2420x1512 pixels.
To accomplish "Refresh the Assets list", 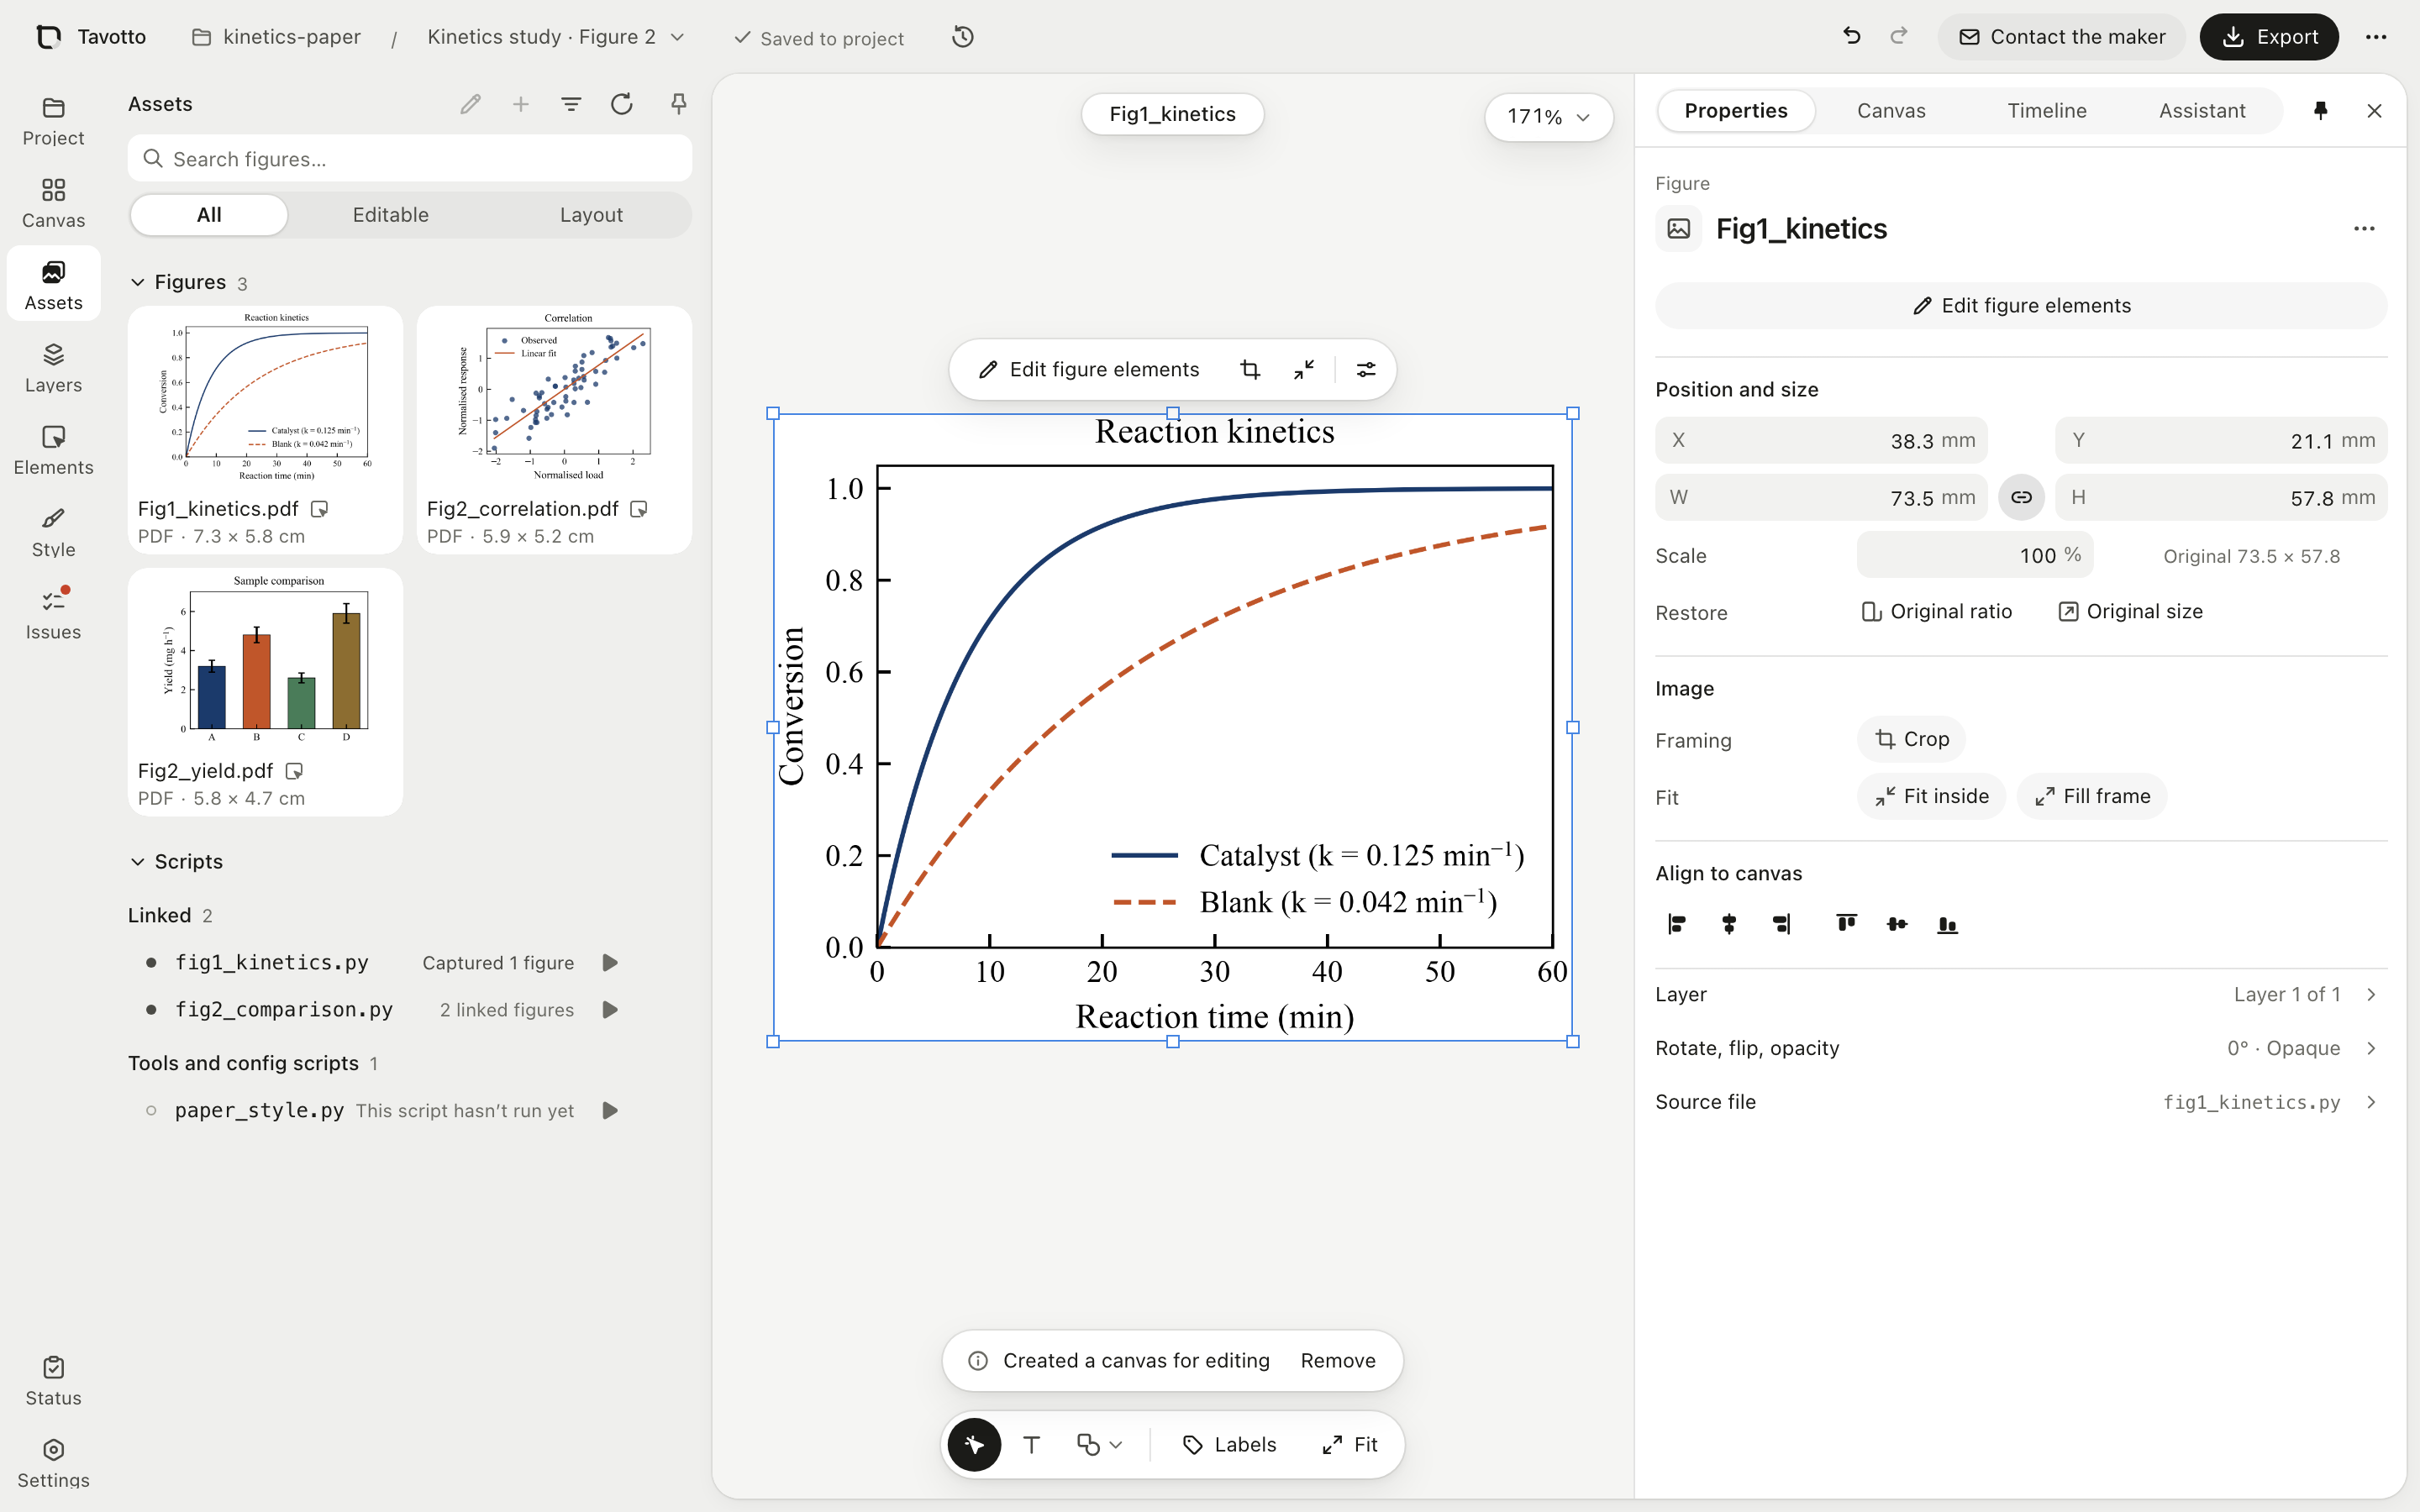I will point(621,104).
